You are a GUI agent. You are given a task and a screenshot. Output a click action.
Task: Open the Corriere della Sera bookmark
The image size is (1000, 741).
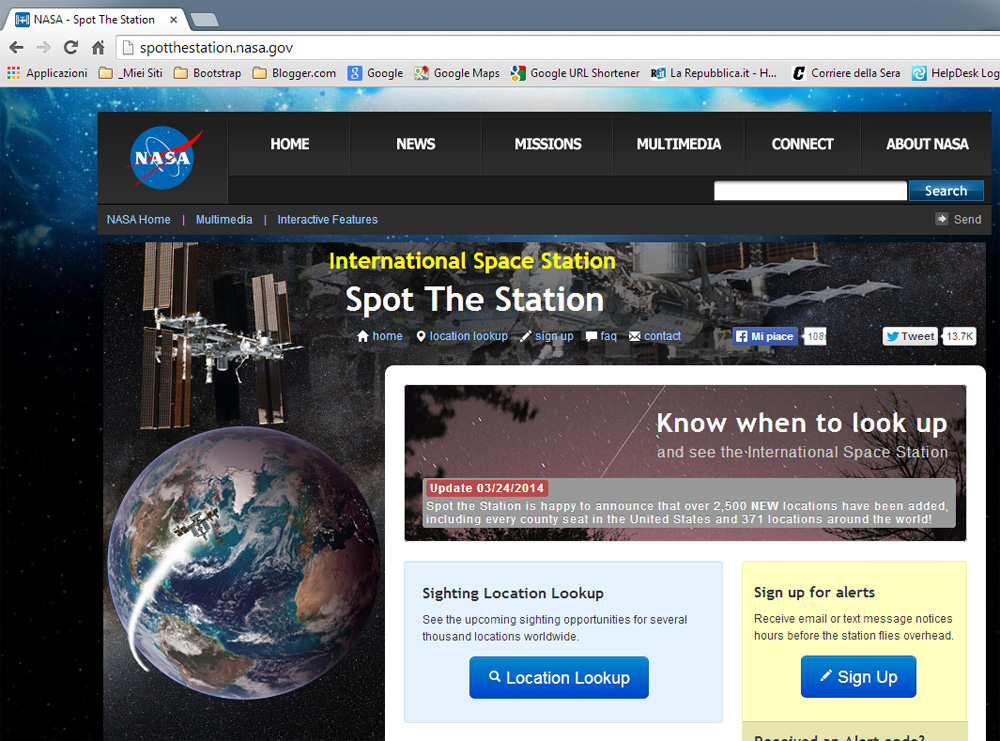[846, 73]
